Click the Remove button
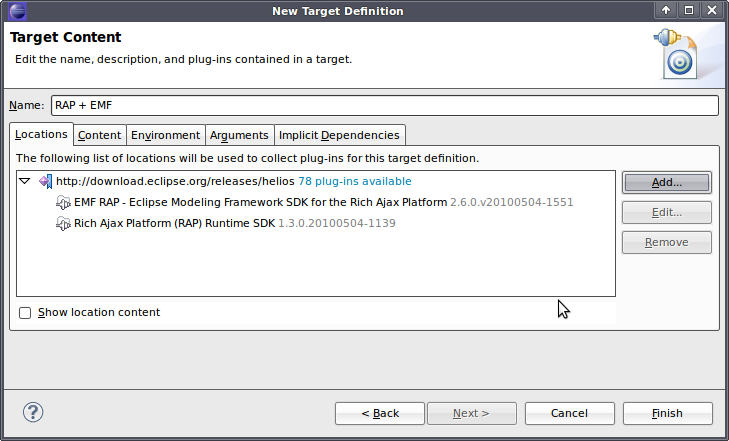The height and width of the screenshot is (441, 729). (x=667, y=242)
